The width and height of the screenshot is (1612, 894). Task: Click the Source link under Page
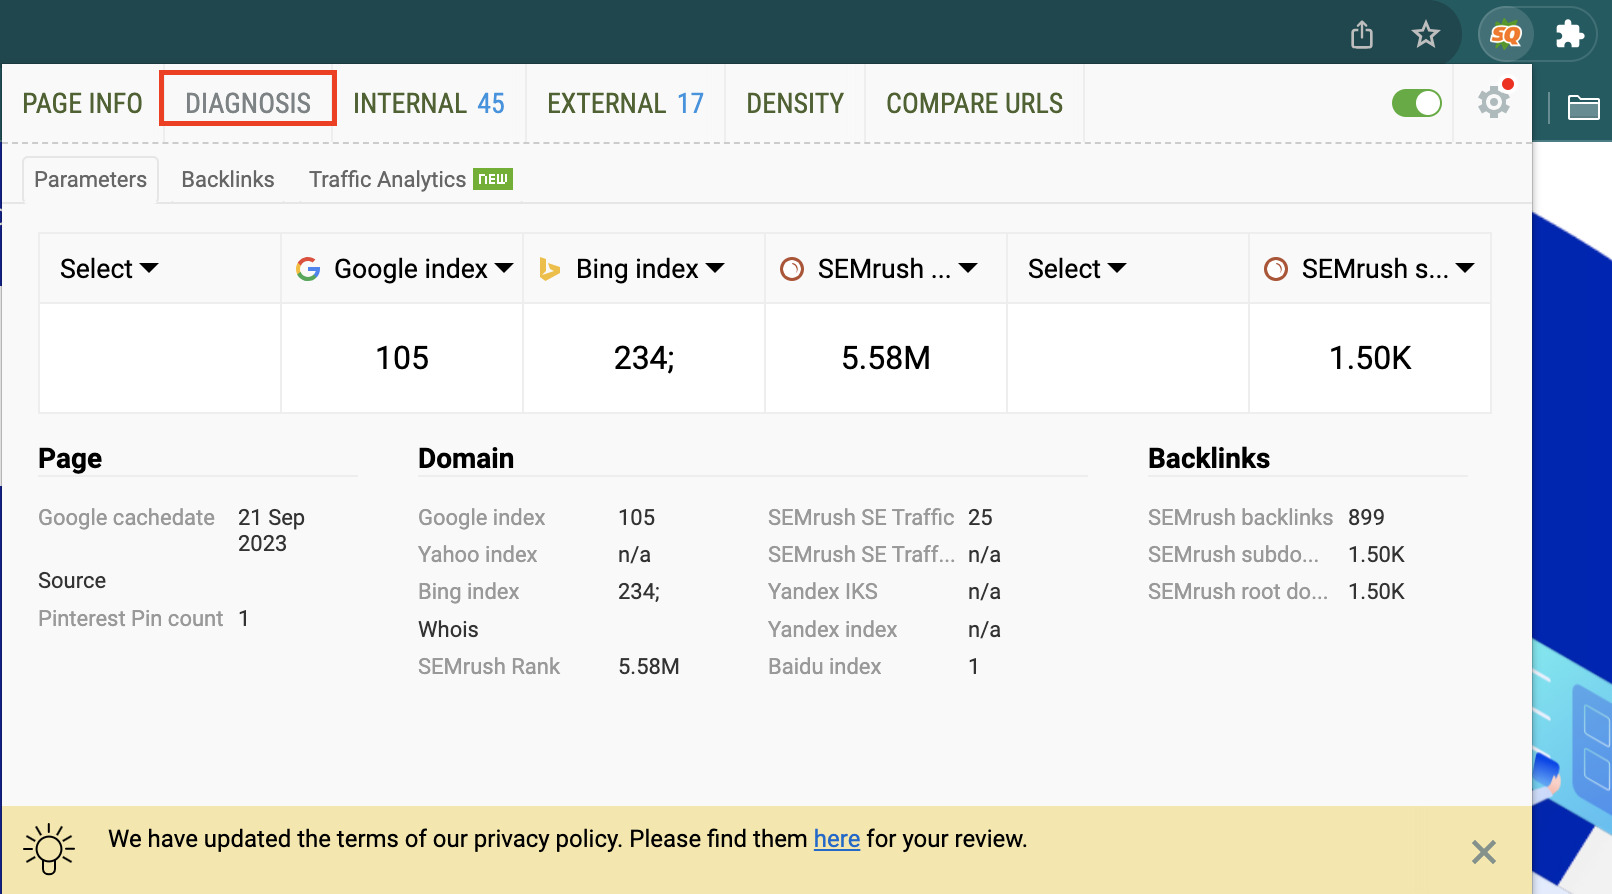click(72, 580)
